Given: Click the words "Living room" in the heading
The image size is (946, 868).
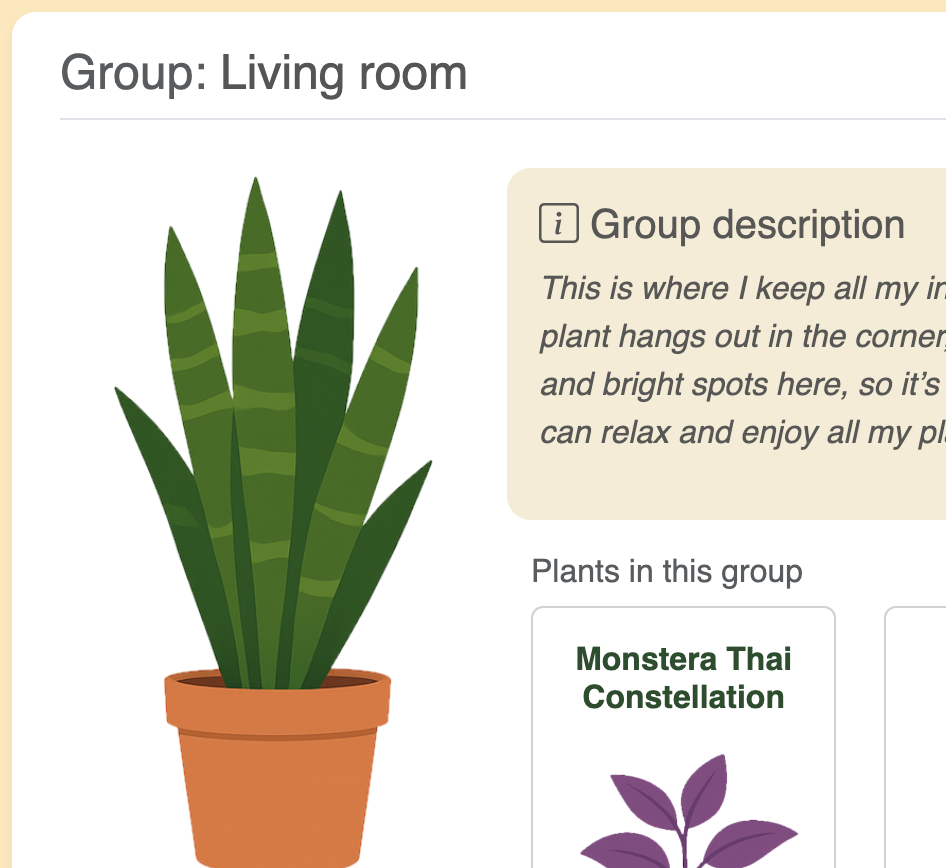Looking at the screenshot, I should pos(343,73).
